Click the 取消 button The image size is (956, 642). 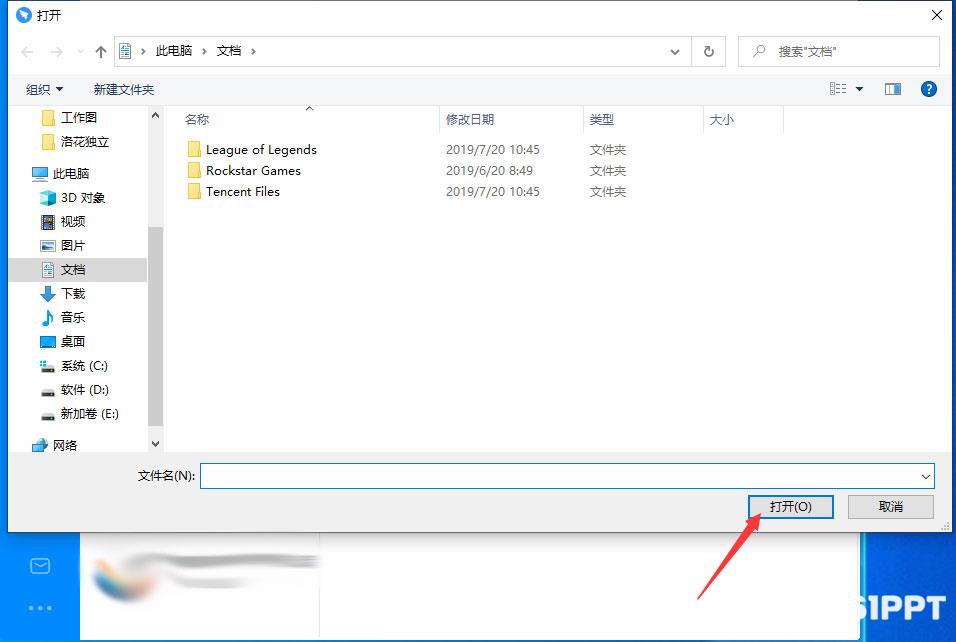(890, 507)
